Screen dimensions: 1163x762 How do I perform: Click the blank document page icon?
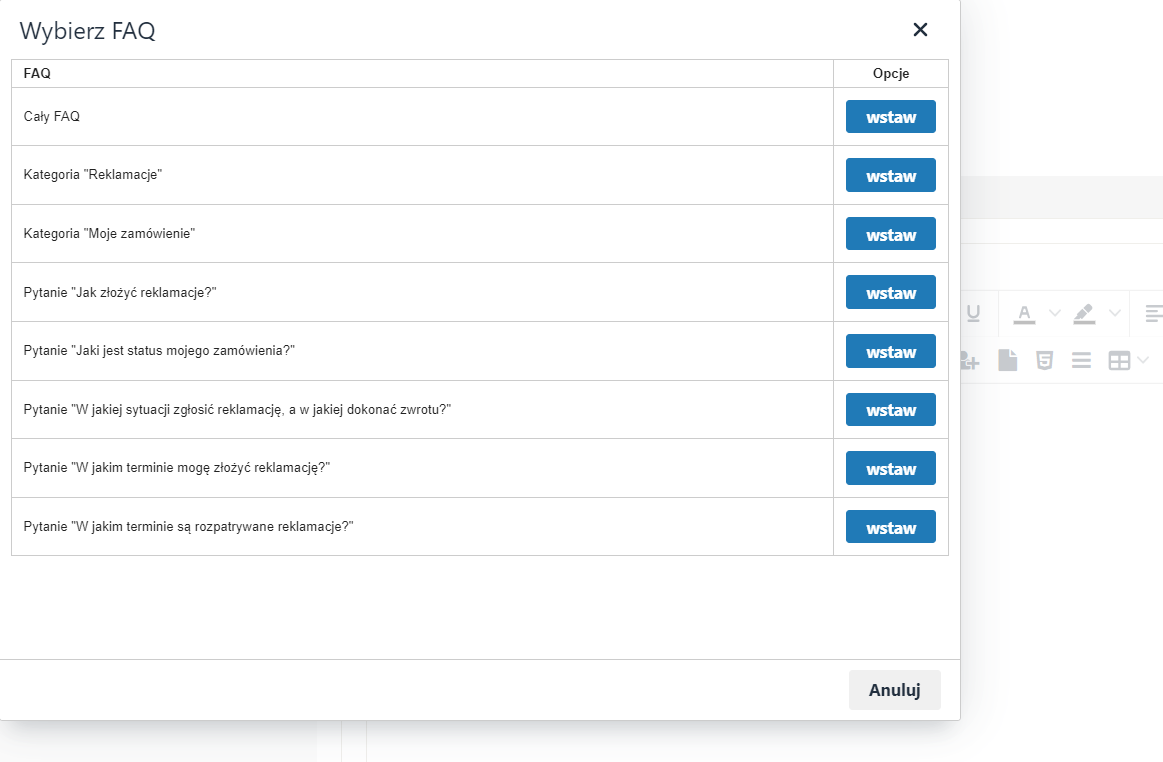point(1007,361)
